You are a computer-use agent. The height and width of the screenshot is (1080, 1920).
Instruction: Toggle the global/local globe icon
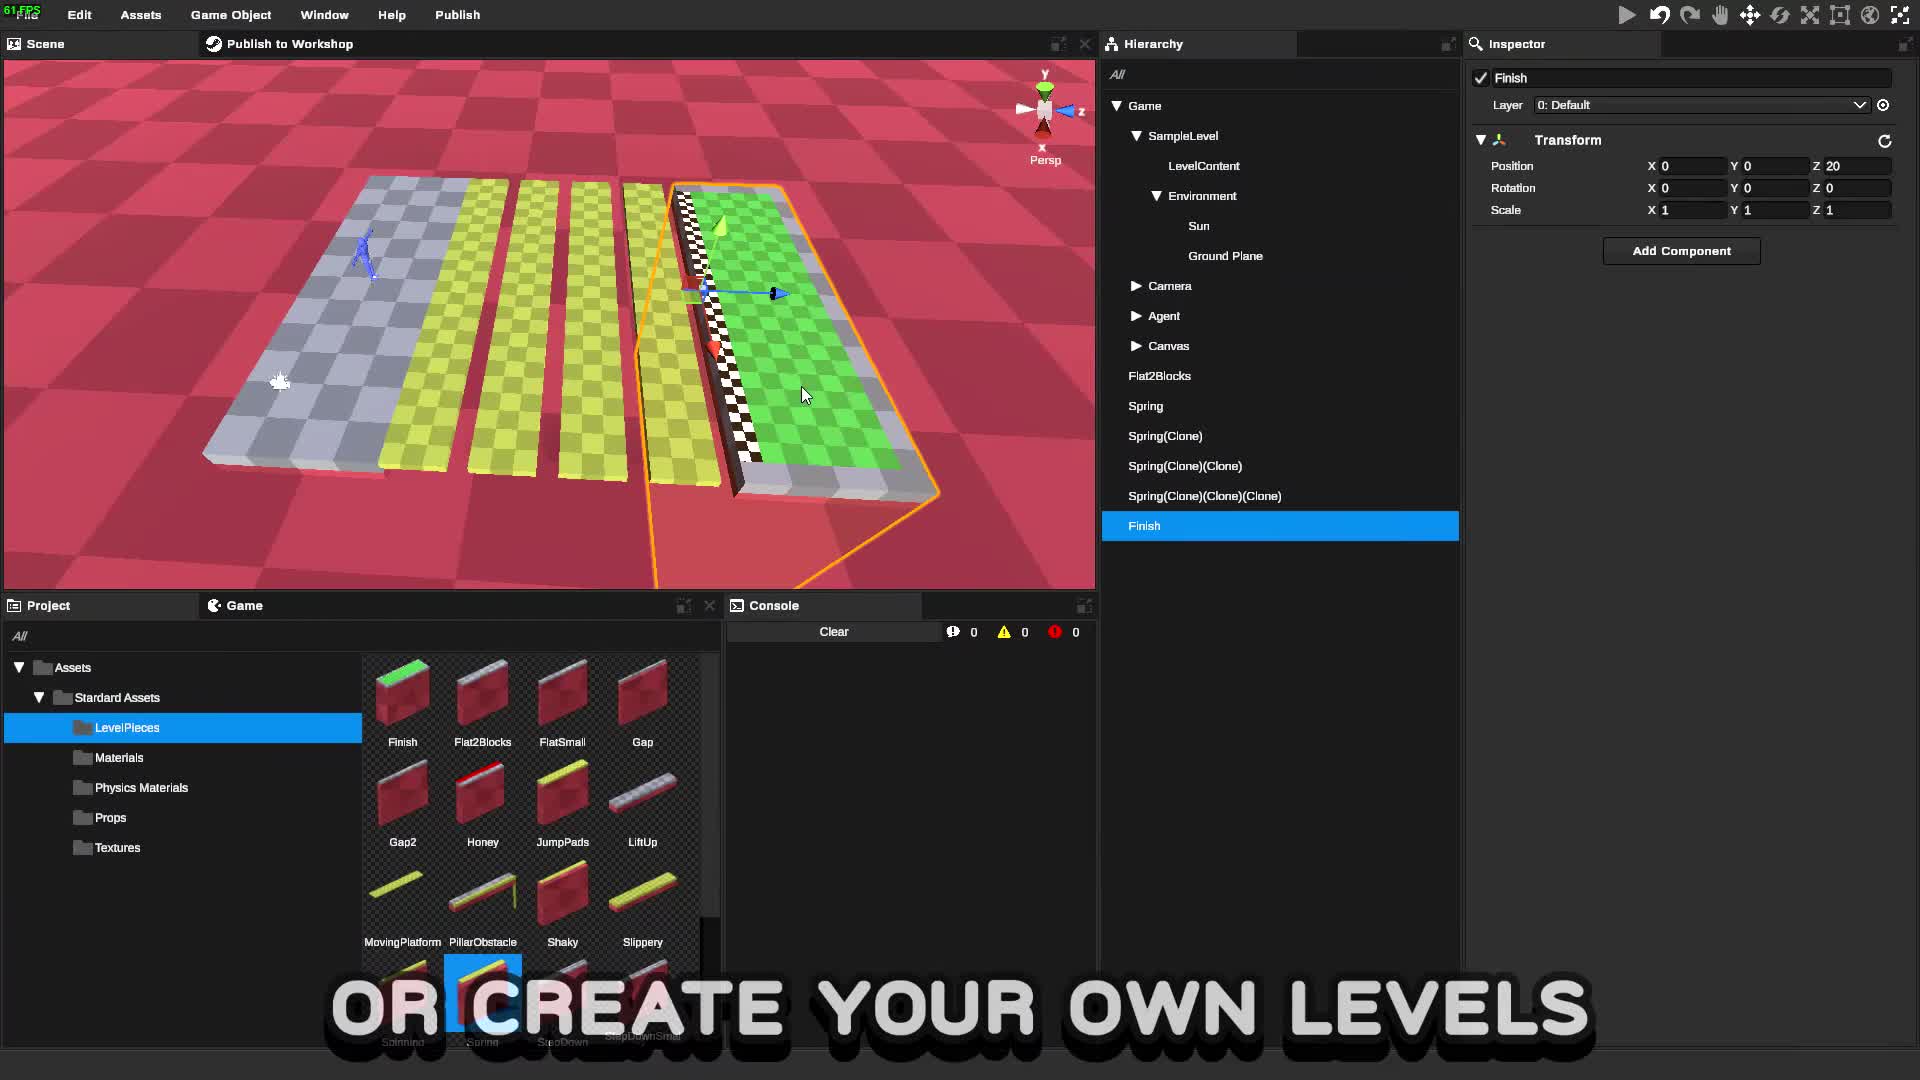click(x=1870, y=15)
